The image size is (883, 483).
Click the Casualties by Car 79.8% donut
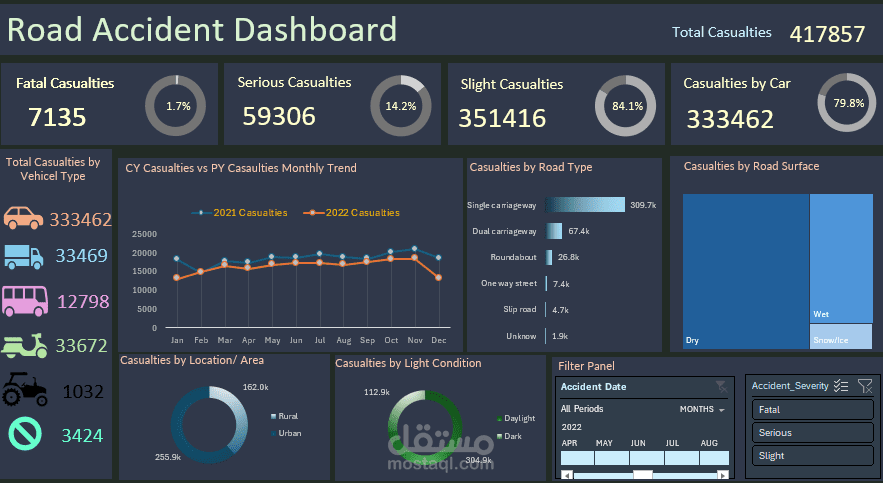pos(847,102)
